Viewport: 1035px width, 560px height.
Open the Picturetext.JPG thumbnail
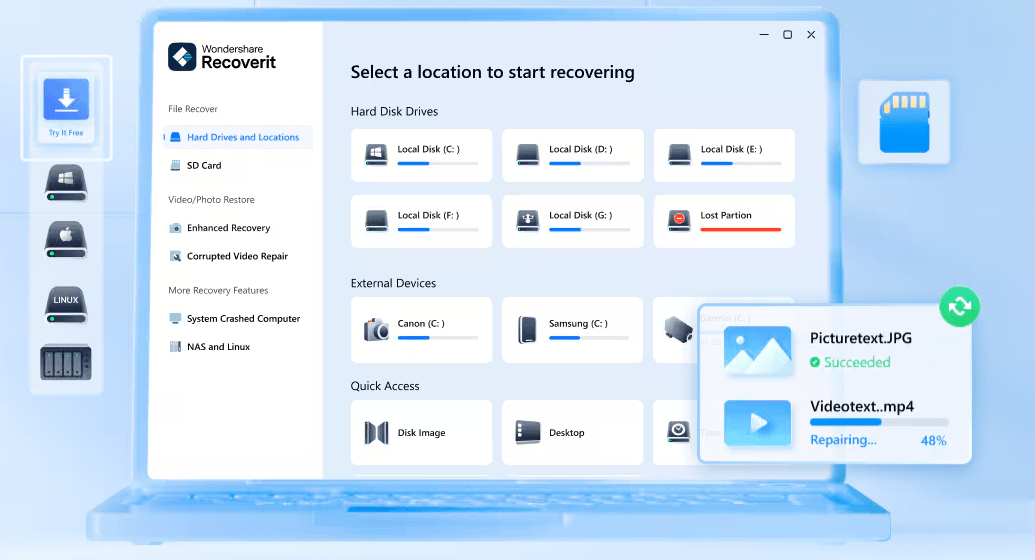[757, 351]
